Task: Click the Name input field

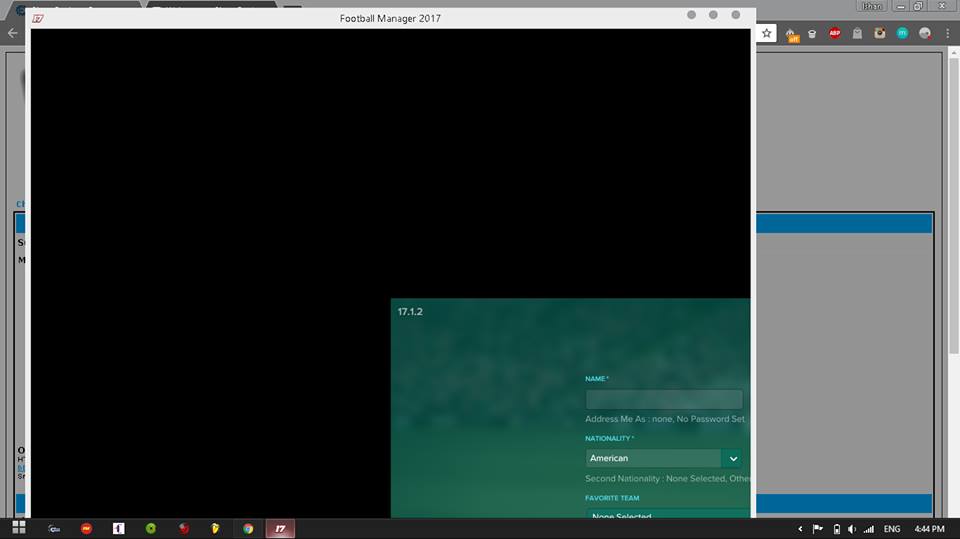Action: point(664,399)
